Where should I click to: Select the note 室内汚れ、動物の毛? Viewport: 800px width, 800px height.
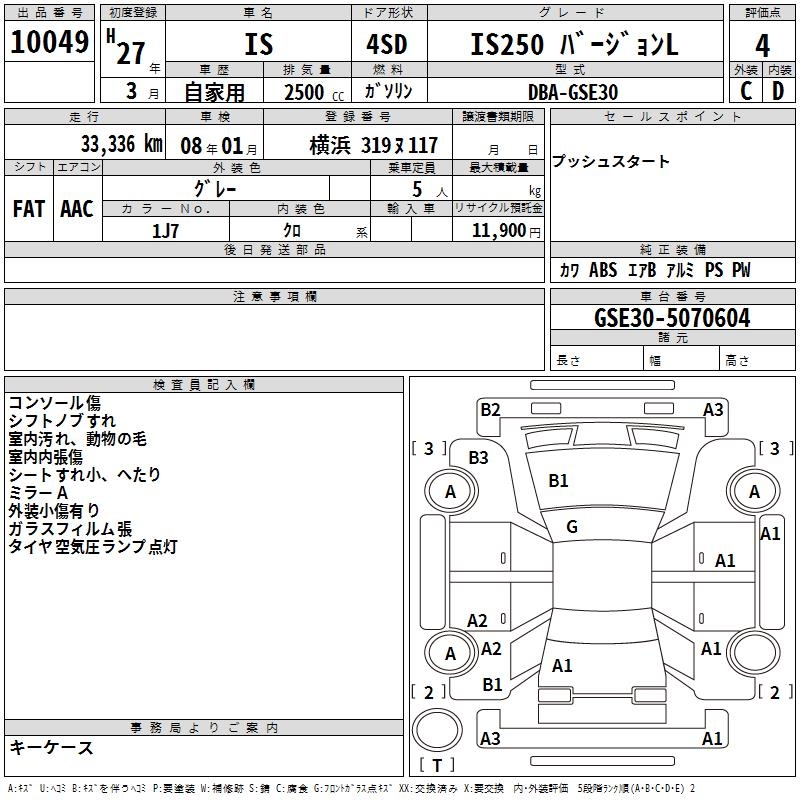pyautogui.click(x=78, y=439)
